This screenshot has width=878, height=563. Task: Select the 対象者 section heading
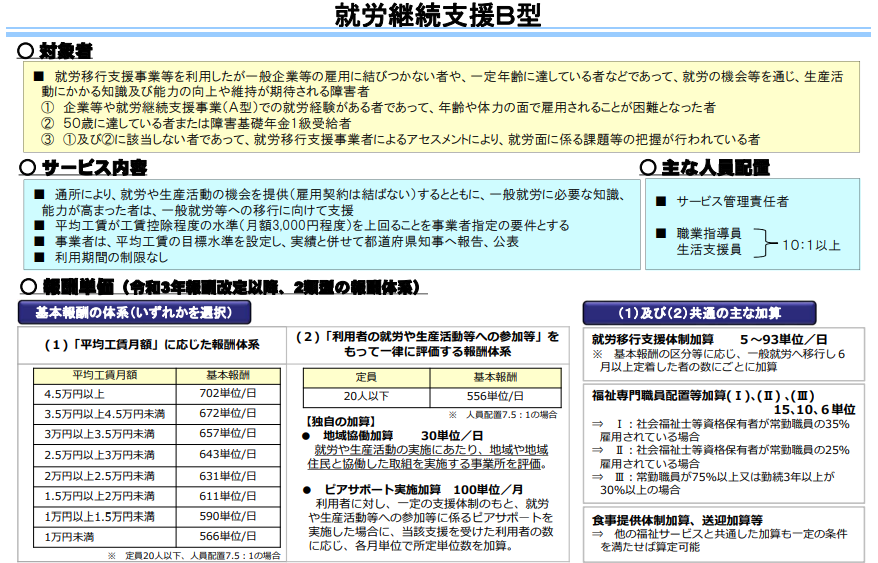point(55,51)
